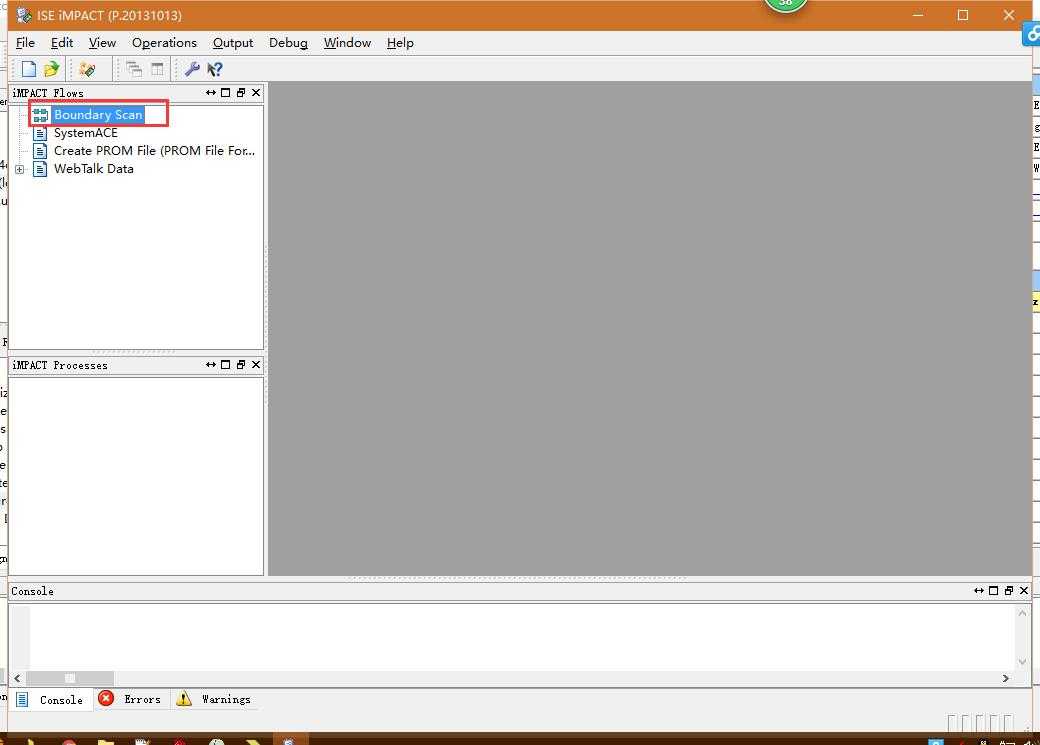Float the iMPACT Processes panel
The width and height of the screenshot is (1040, 745).
click(241, 365)
